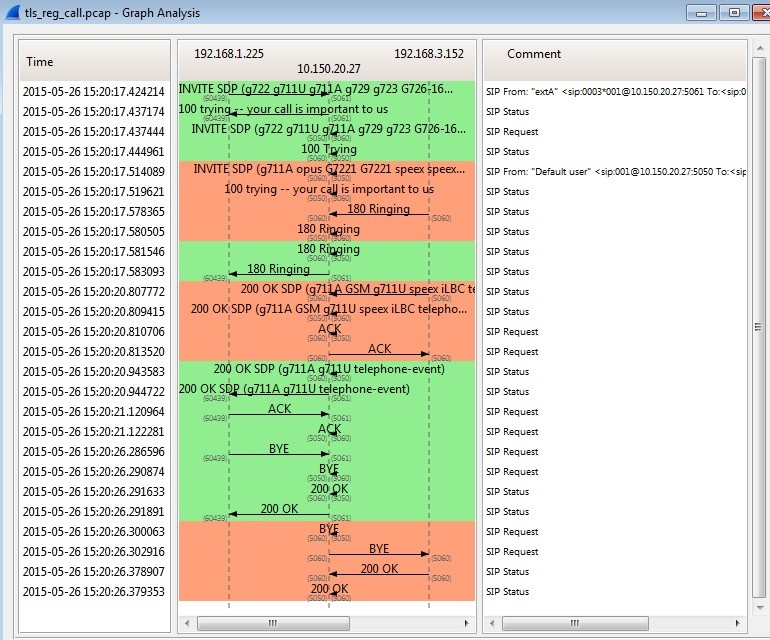The width and height of the screenshot is (770, 640).
Task: Select the row at time 15:20:17.444961
Action: click(93, 152)
